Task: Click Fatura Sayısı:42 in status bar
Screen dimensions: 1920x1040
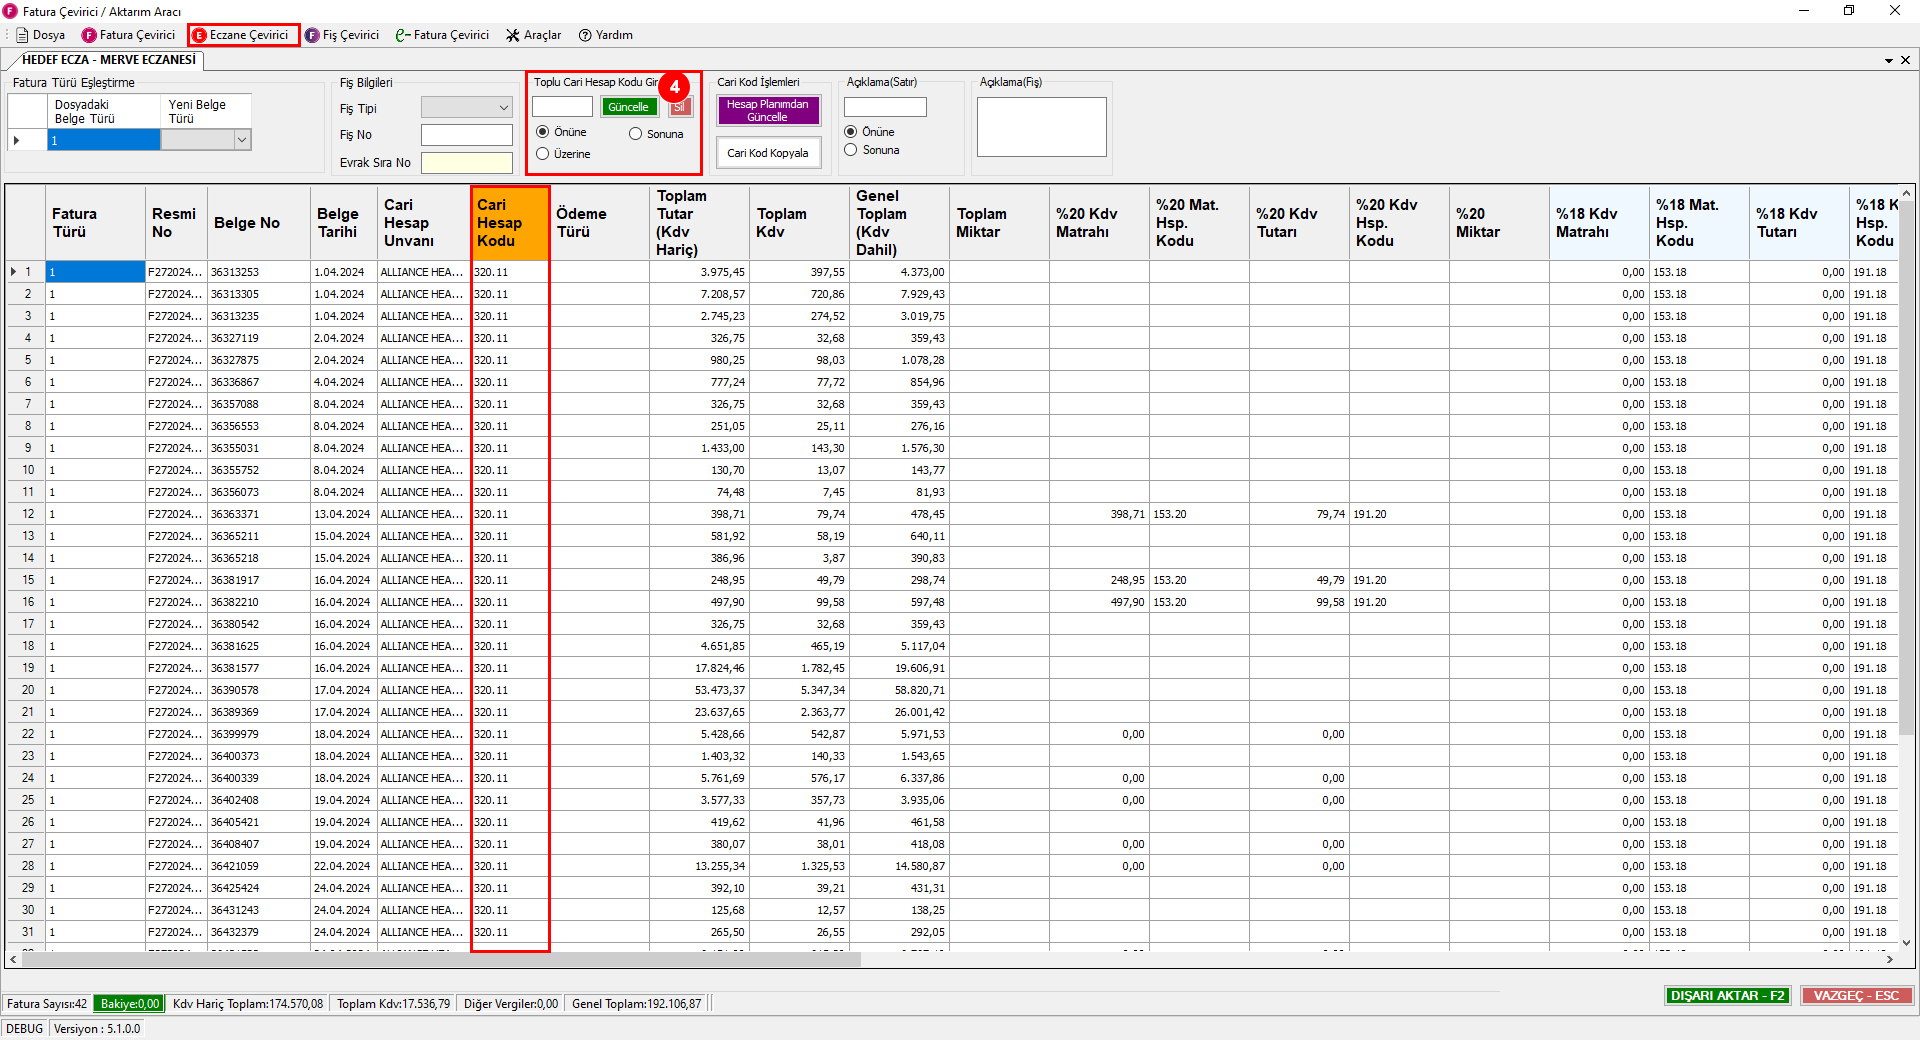Action: tap(47, 1004)
